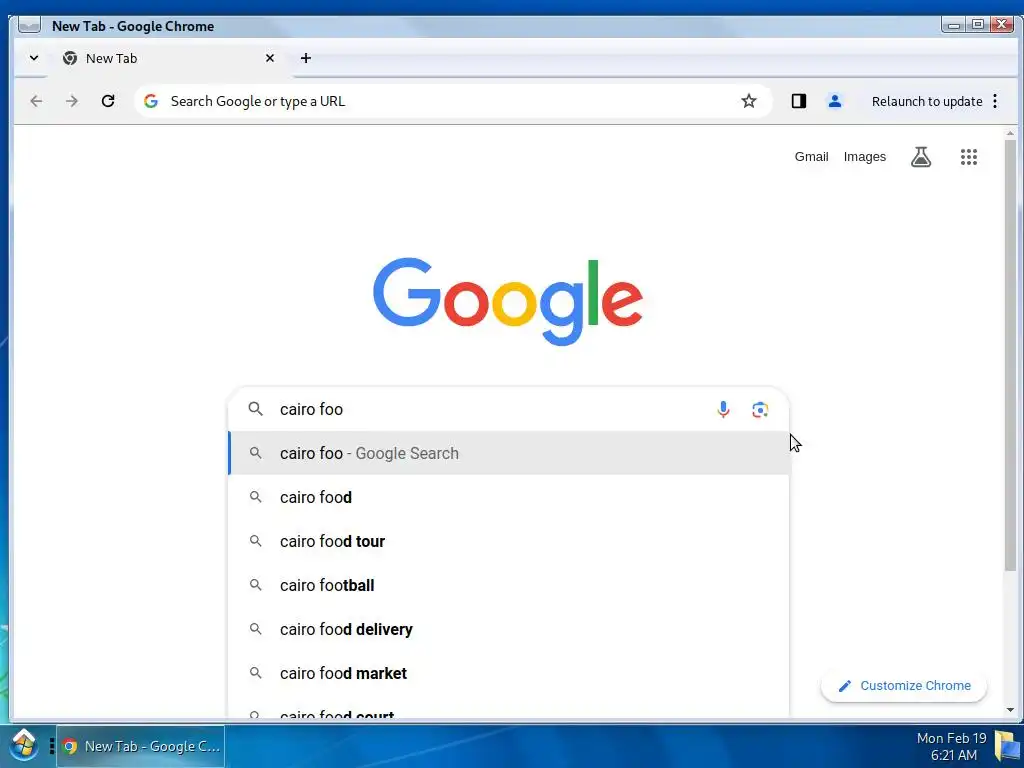This screenshot has height=768, width=1024.
Task: Click the Google icon in the address bar
Action: [151, 101]
